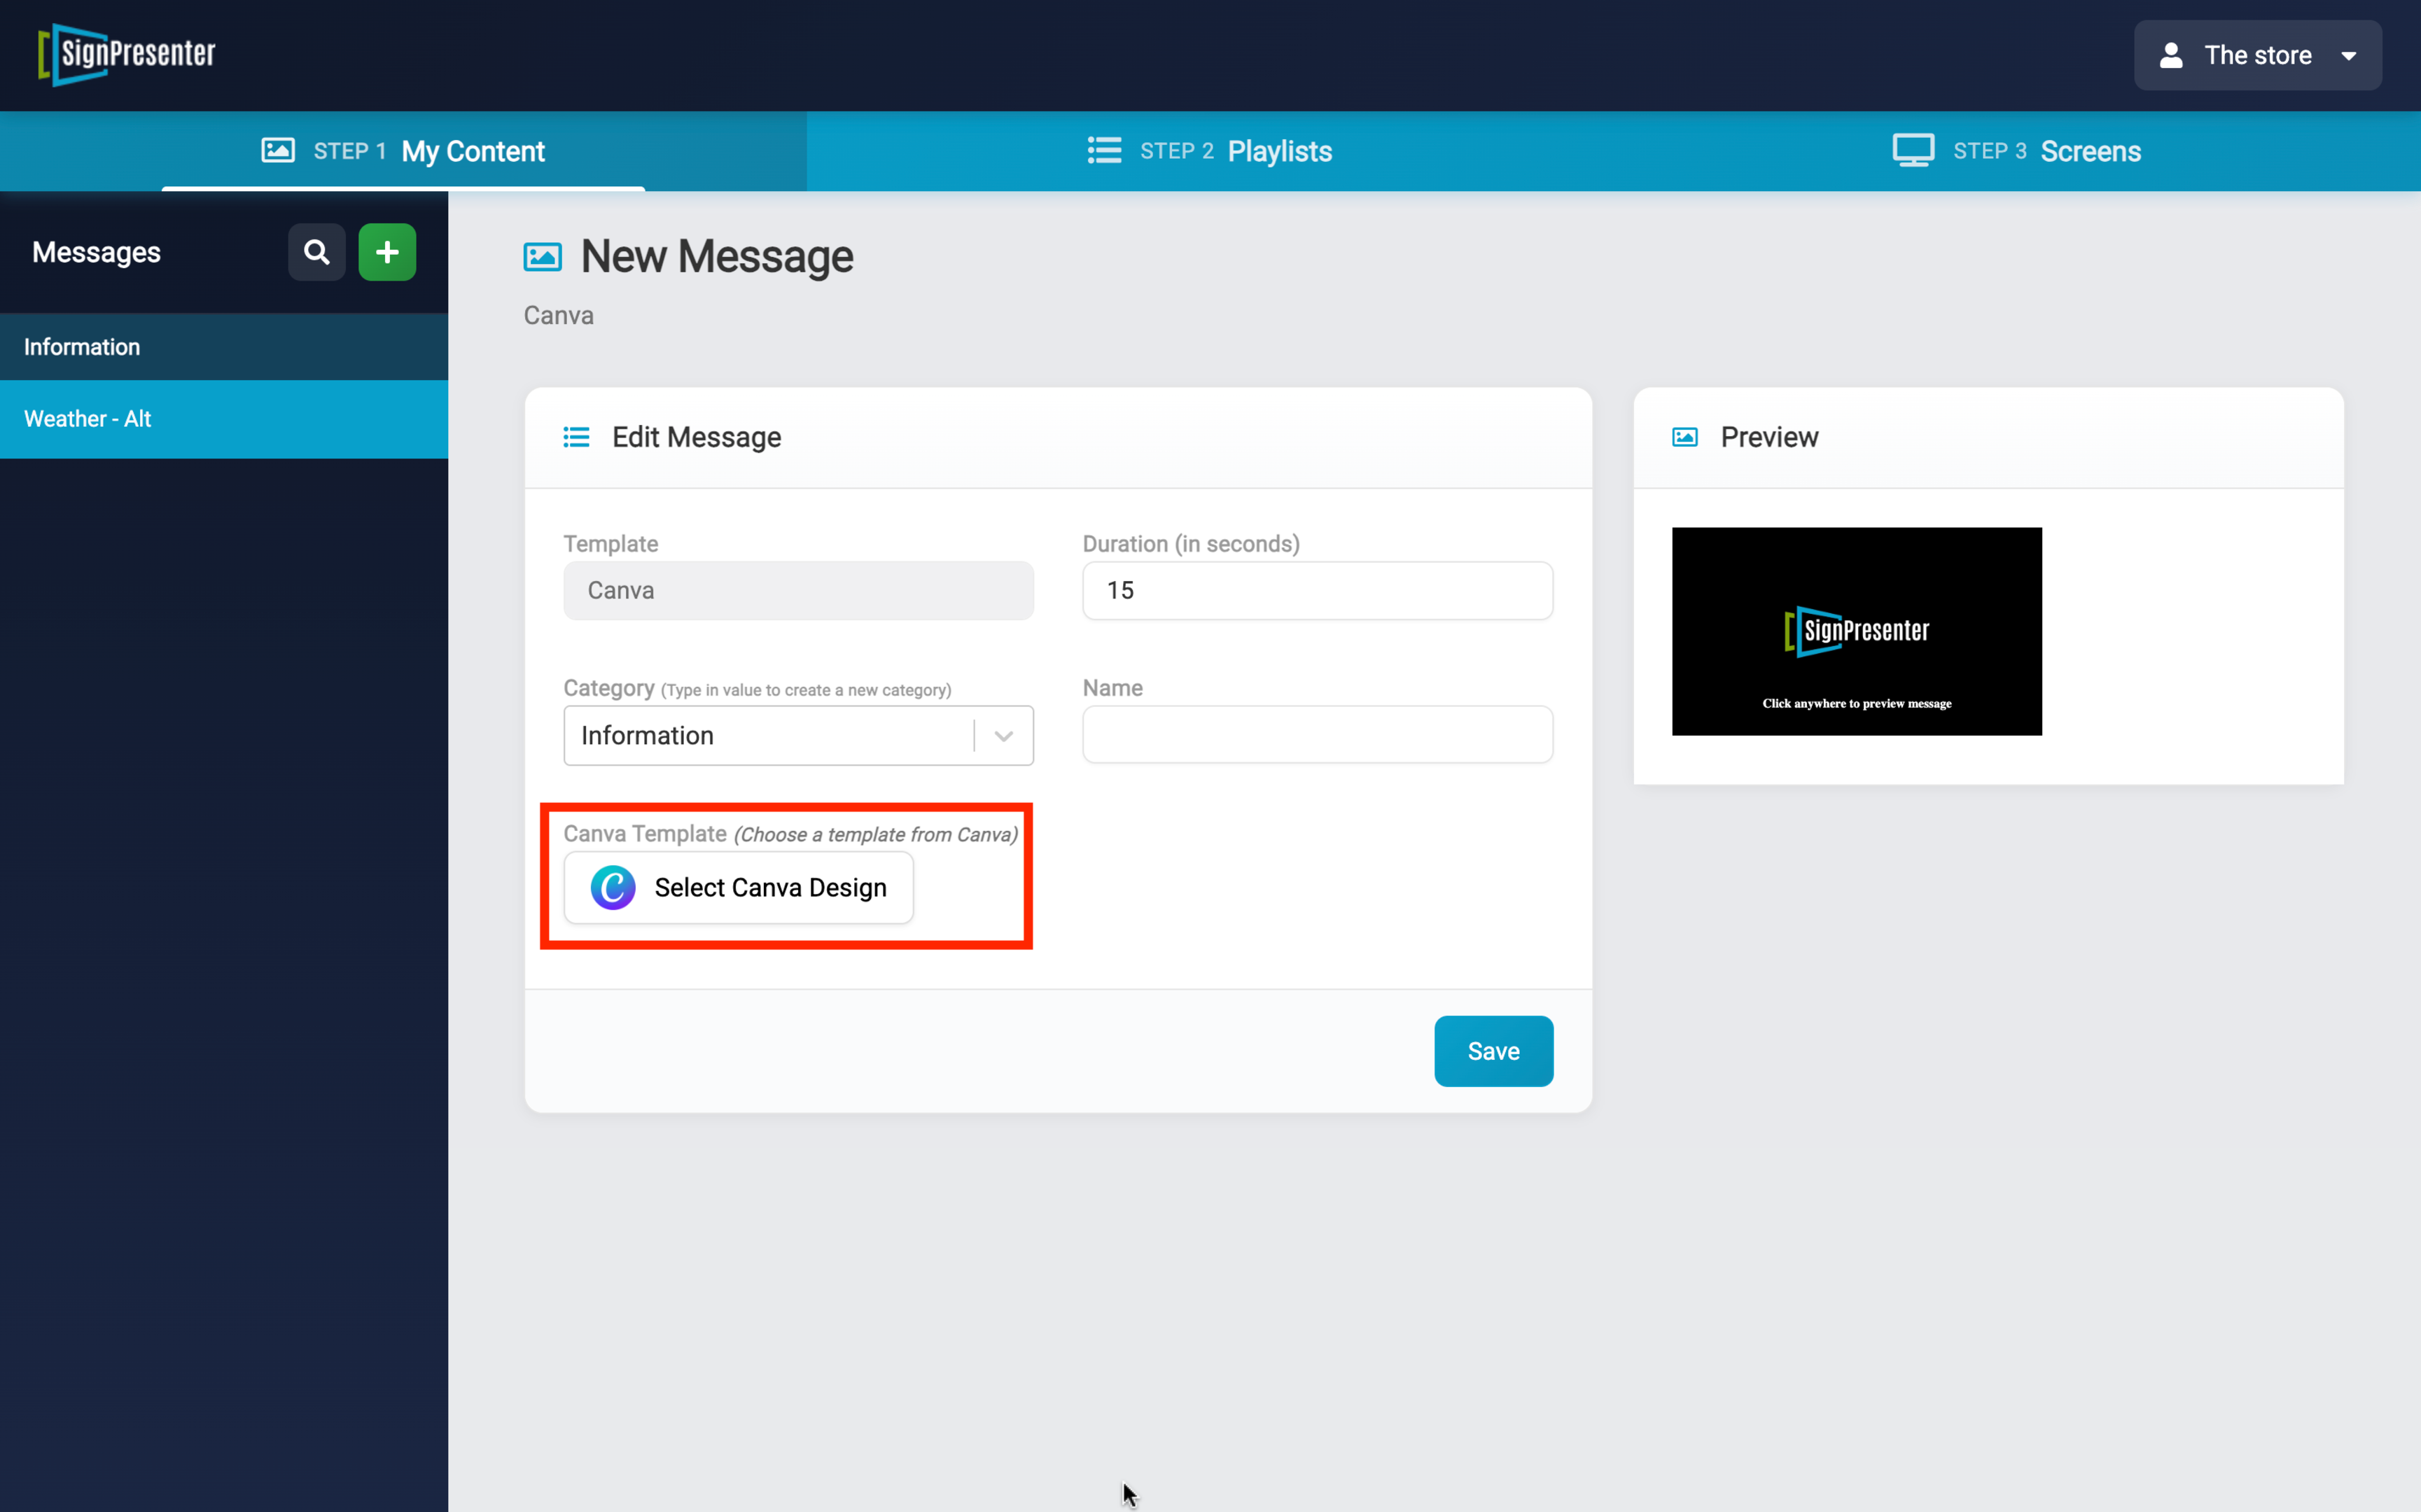
Task: Open search in the Messages panel
Action: click(316, 252)
